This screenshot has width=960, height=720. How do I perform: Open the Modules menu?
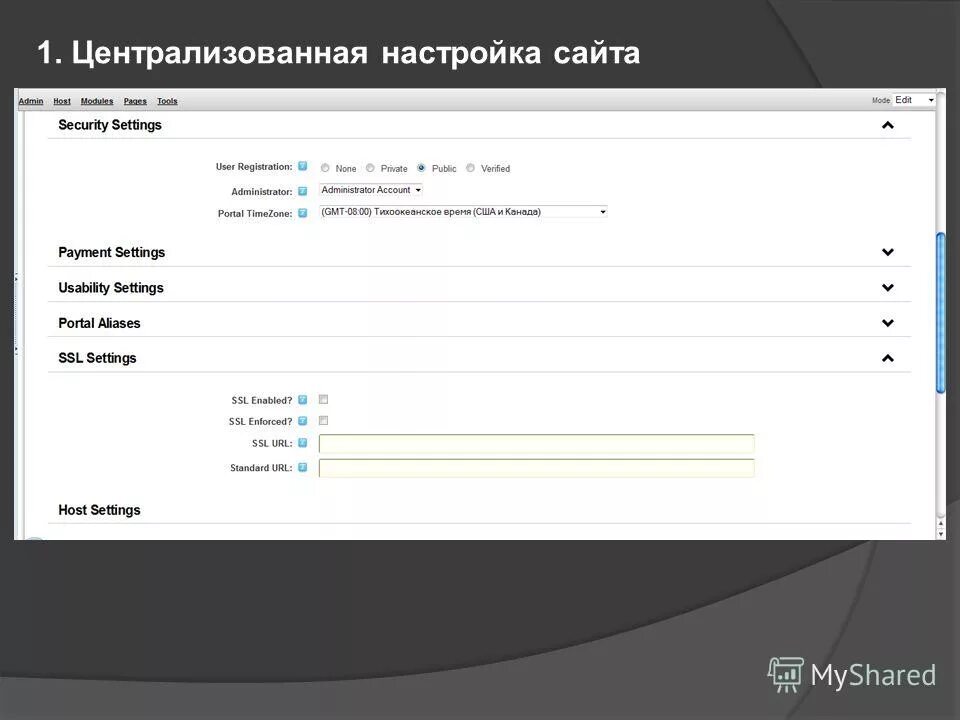pyautogui.click(x=96, y=100)
